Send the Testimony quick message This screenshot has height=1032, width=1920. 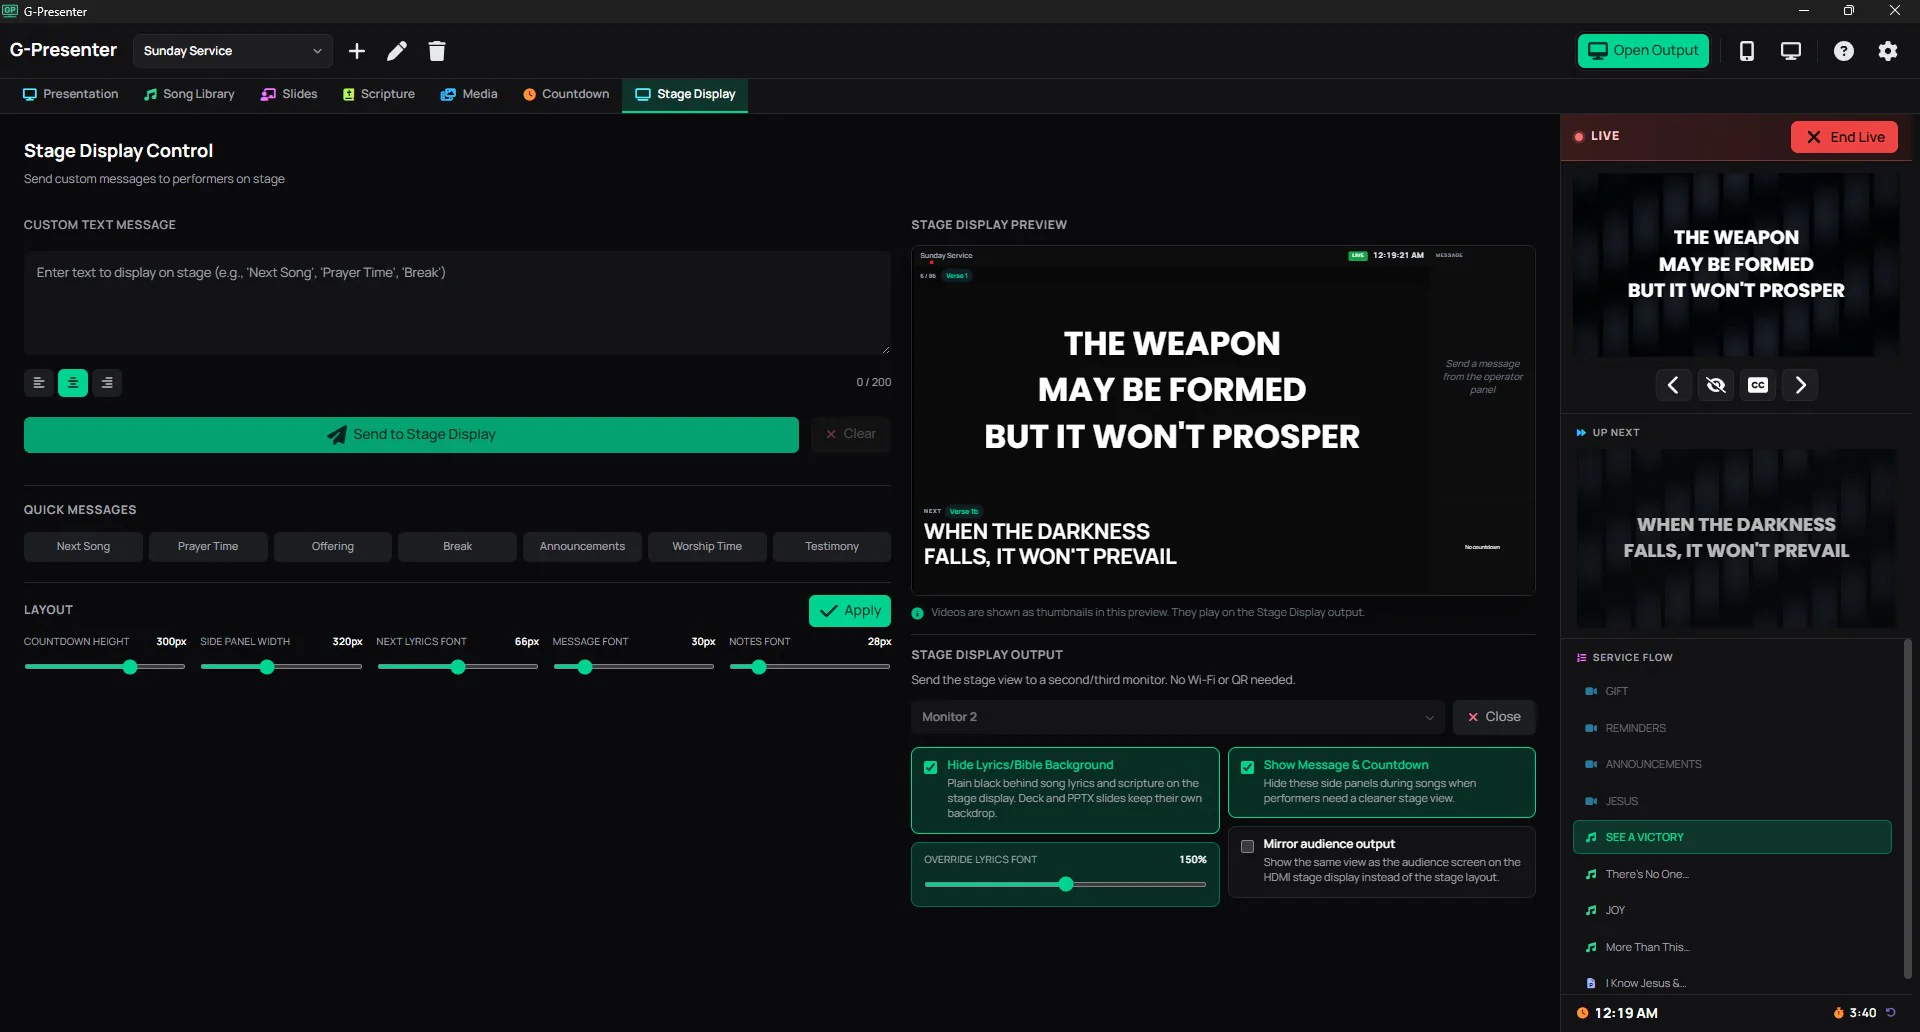click(x=832, y=547)
